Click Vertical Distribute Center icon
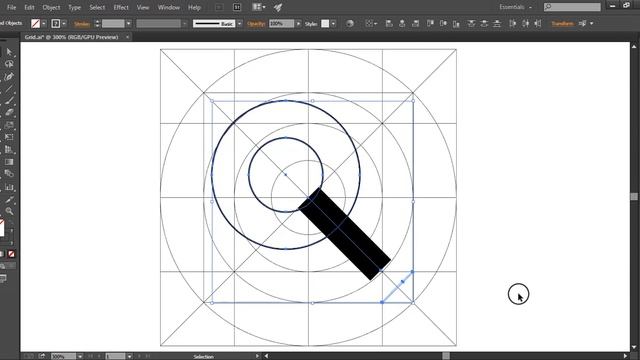 coord(484,24)
